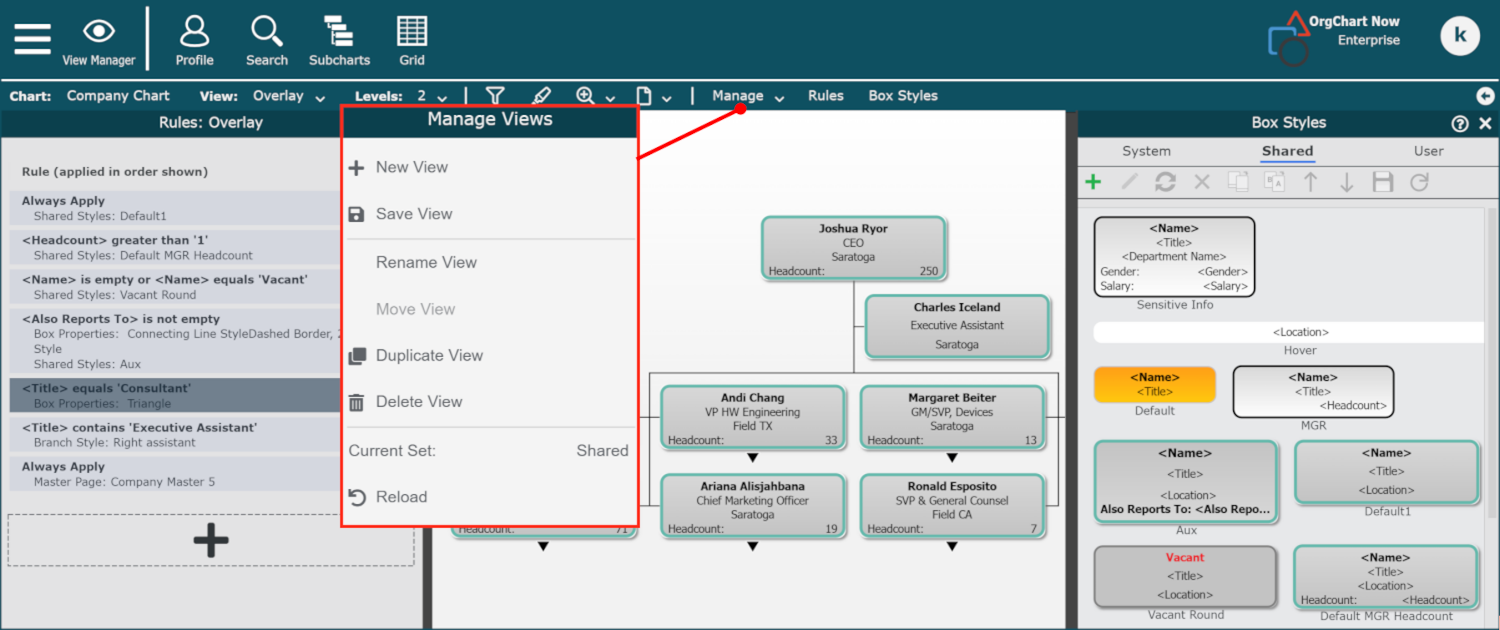Add a new rule with large plus button
Viewport: 1500px width, 630px height.
pos(211,541)
